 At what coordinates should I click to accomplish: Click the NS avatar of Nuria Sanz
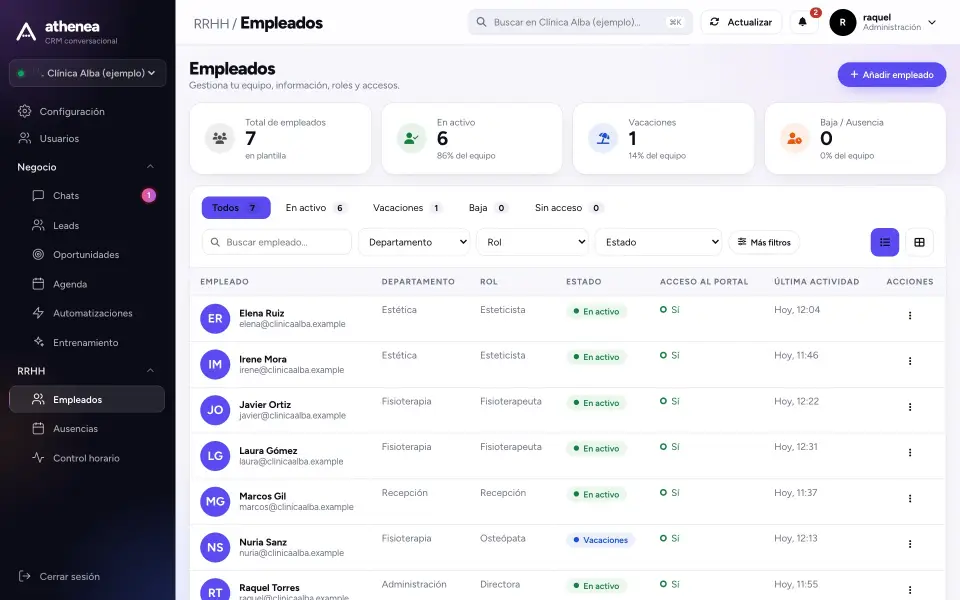tap(215, 547)
